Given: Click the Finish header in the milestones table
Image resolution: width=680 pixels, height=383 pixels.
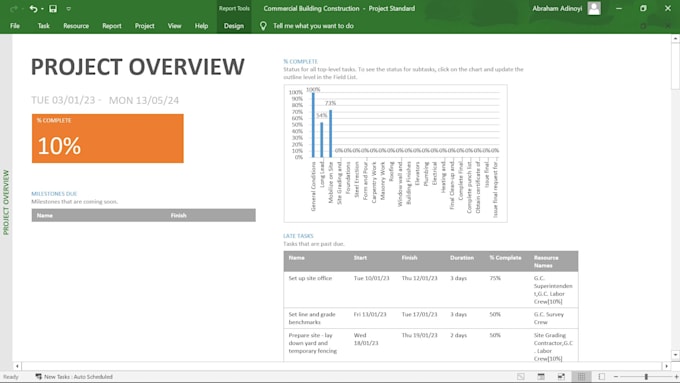Looking at the screenshot, I should point(178,215).
